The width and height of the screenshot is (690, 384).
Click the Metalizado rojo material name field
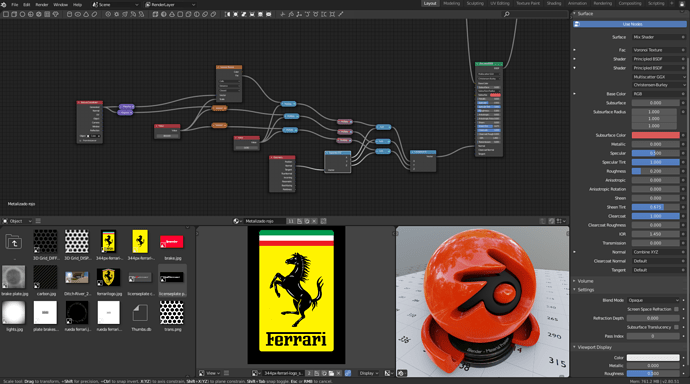264,221
